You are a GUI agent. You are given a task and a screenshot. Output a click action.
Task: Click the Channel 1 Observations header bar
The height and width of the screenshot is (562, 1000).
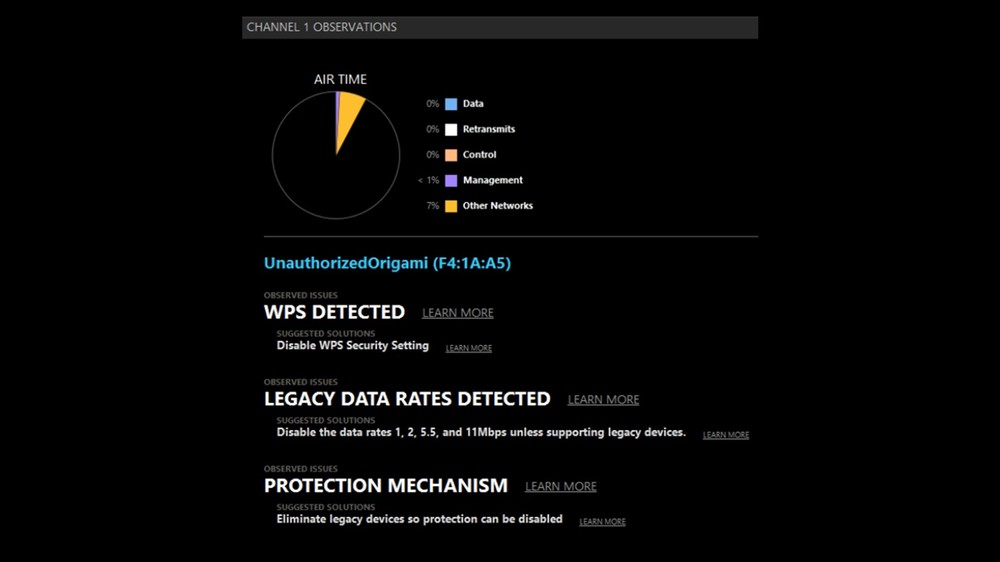pyautogui.click(x=500, y=27)
